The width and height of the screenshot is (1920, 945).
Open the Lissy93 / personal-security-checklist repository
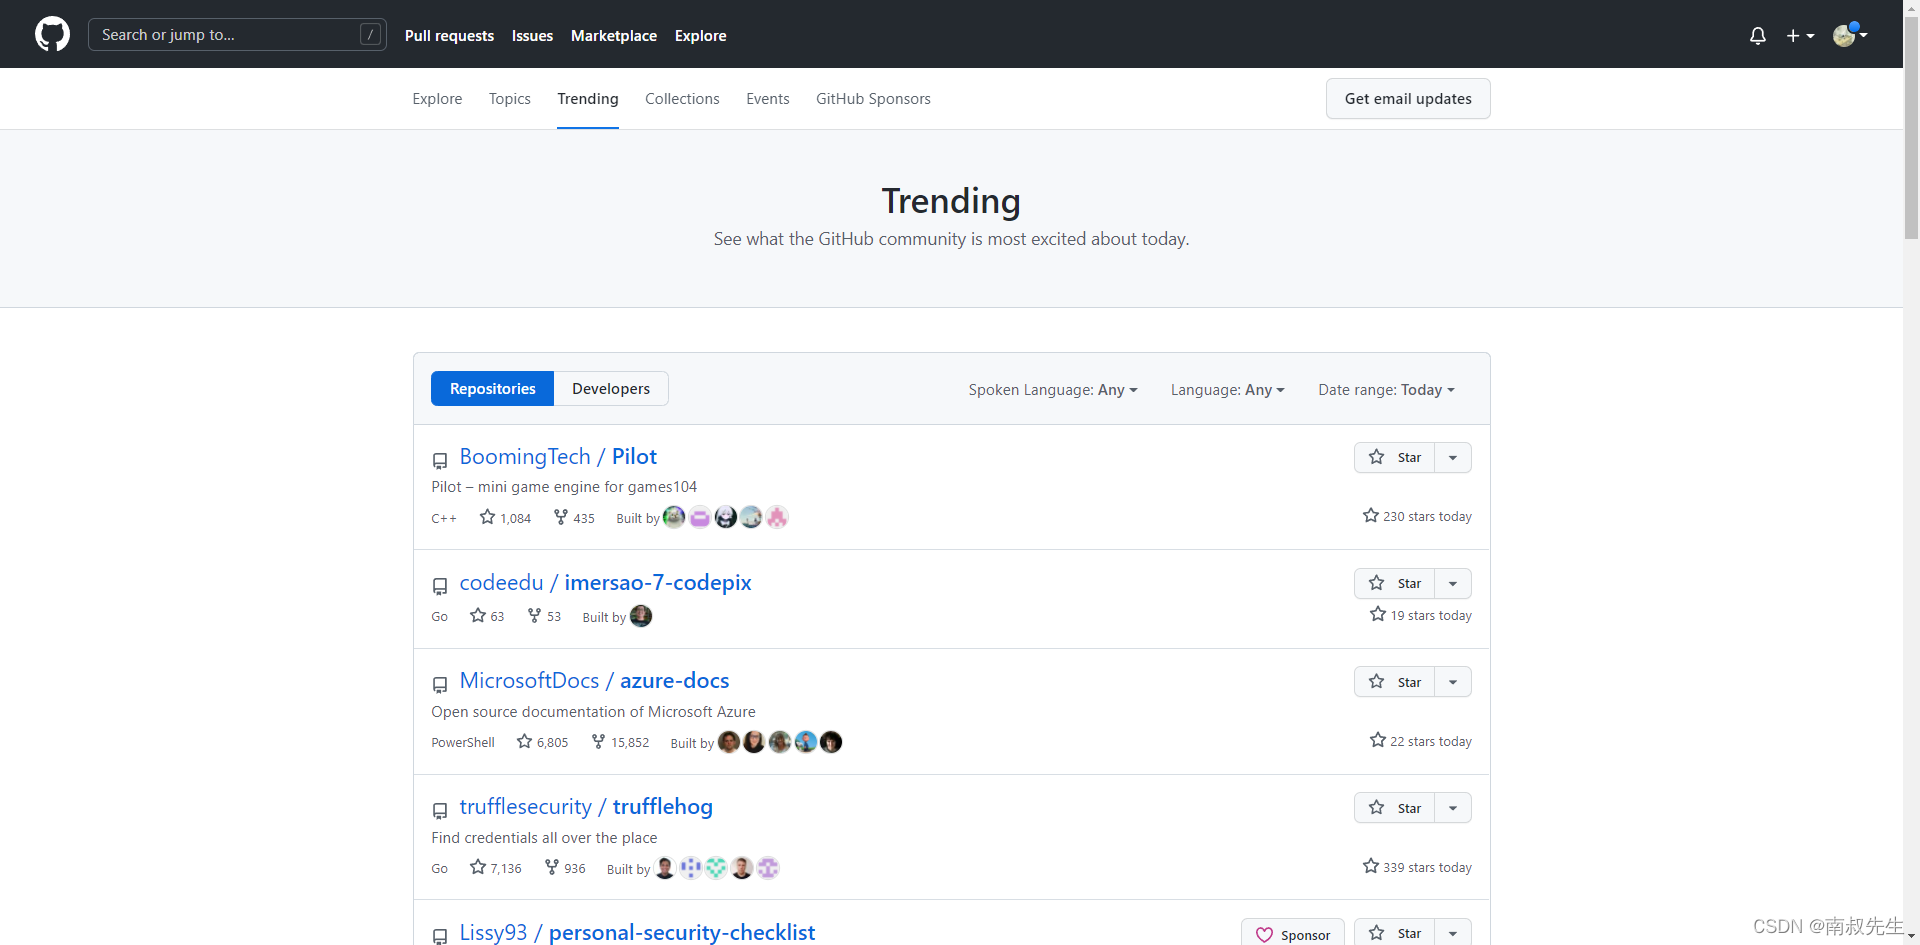pyautogui.click(x=637, y=932)
